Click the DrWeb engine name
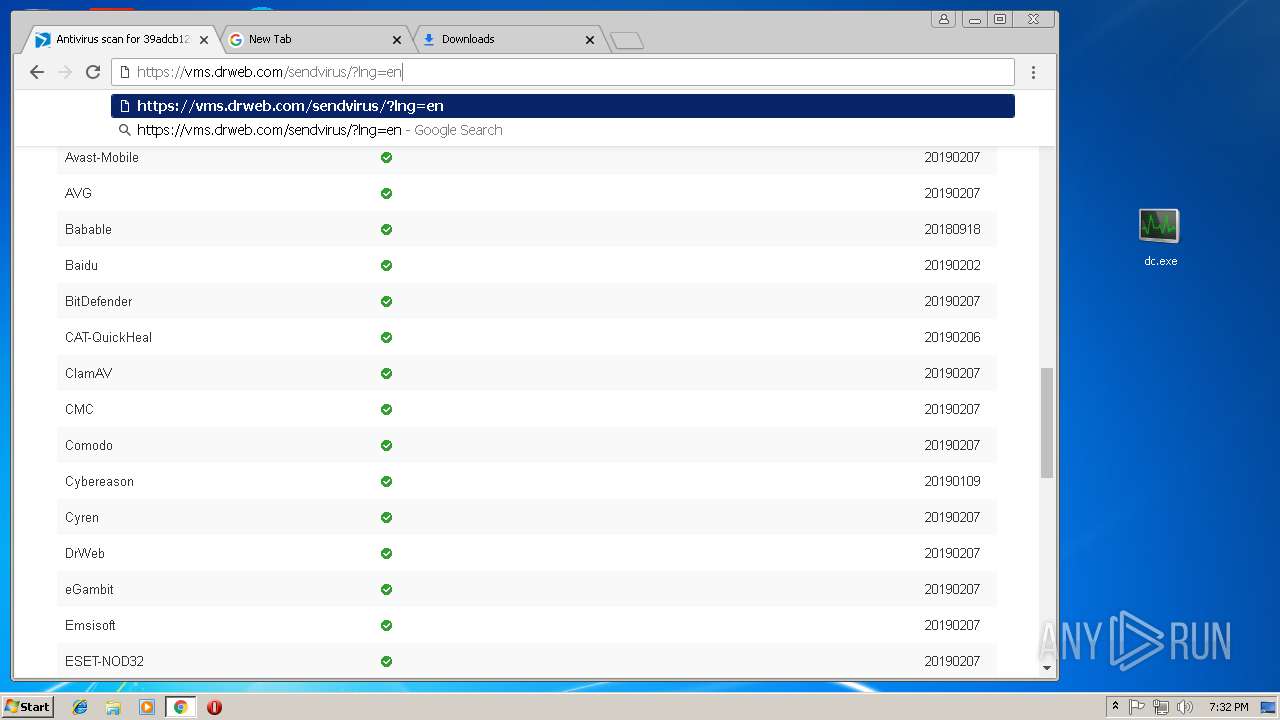Image resolution: width=1280 pixels, height=720 pixels. point(85,553)
